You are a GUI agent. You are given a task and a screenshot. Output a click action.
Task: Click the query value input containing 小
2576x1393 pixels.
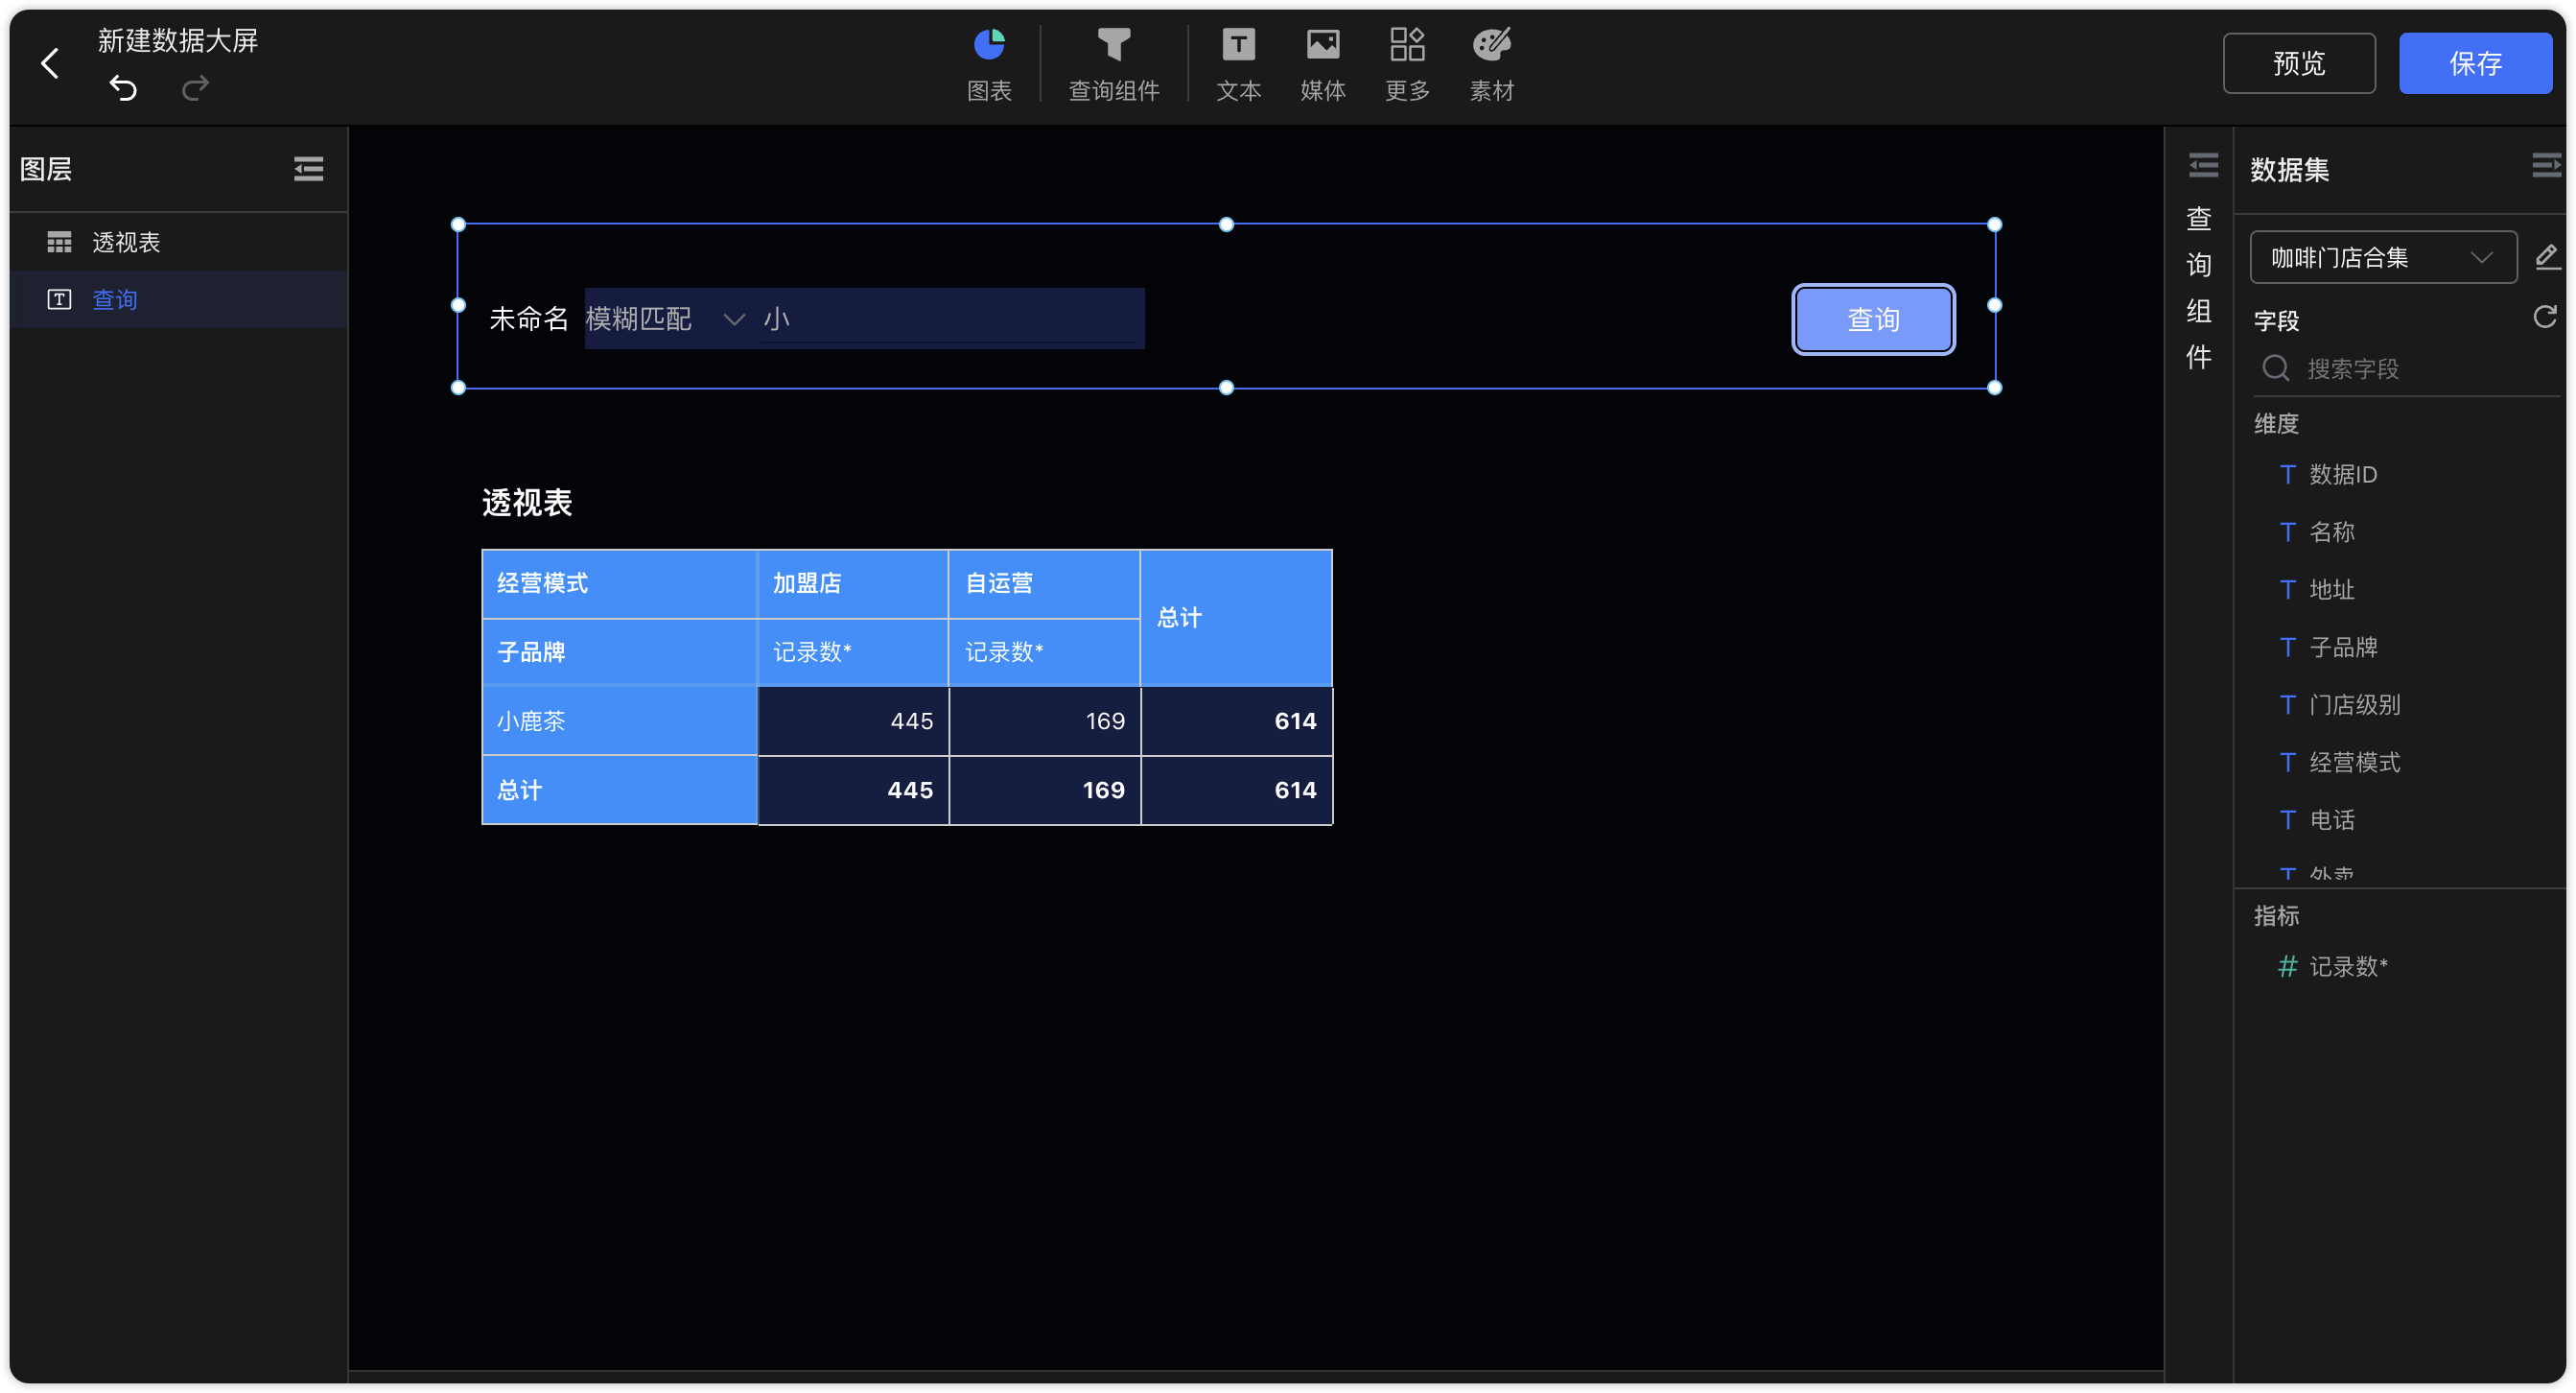[949, 319]
